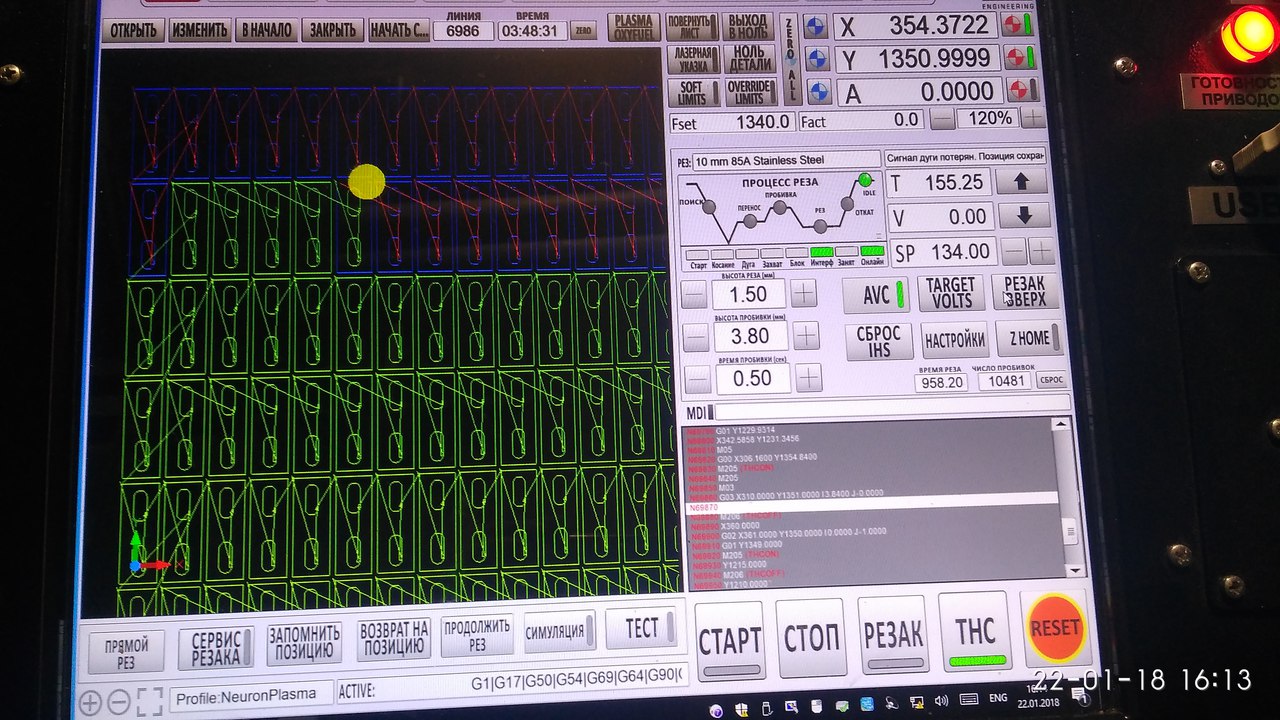Click the ИЗМЕНИТЬ (edit) button
The height and width of the screenshot is (720, 1280).
200,30
